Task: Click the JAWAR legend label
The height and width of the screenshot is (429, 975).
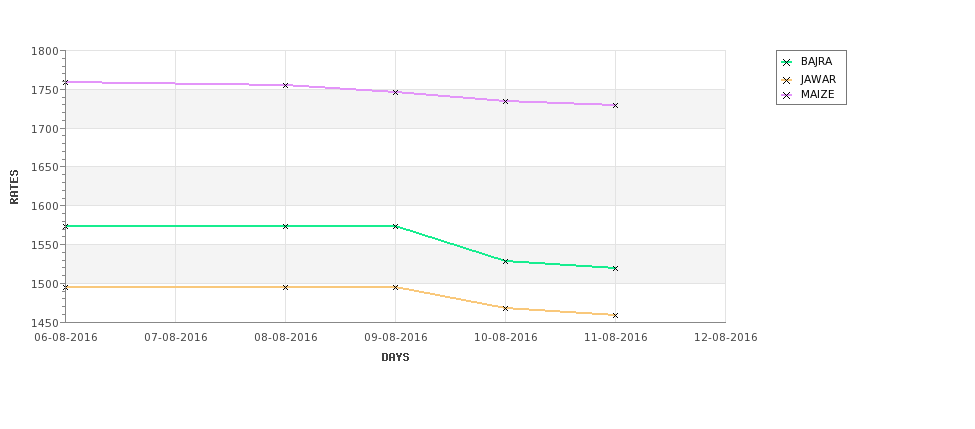Action: (818, 80)
